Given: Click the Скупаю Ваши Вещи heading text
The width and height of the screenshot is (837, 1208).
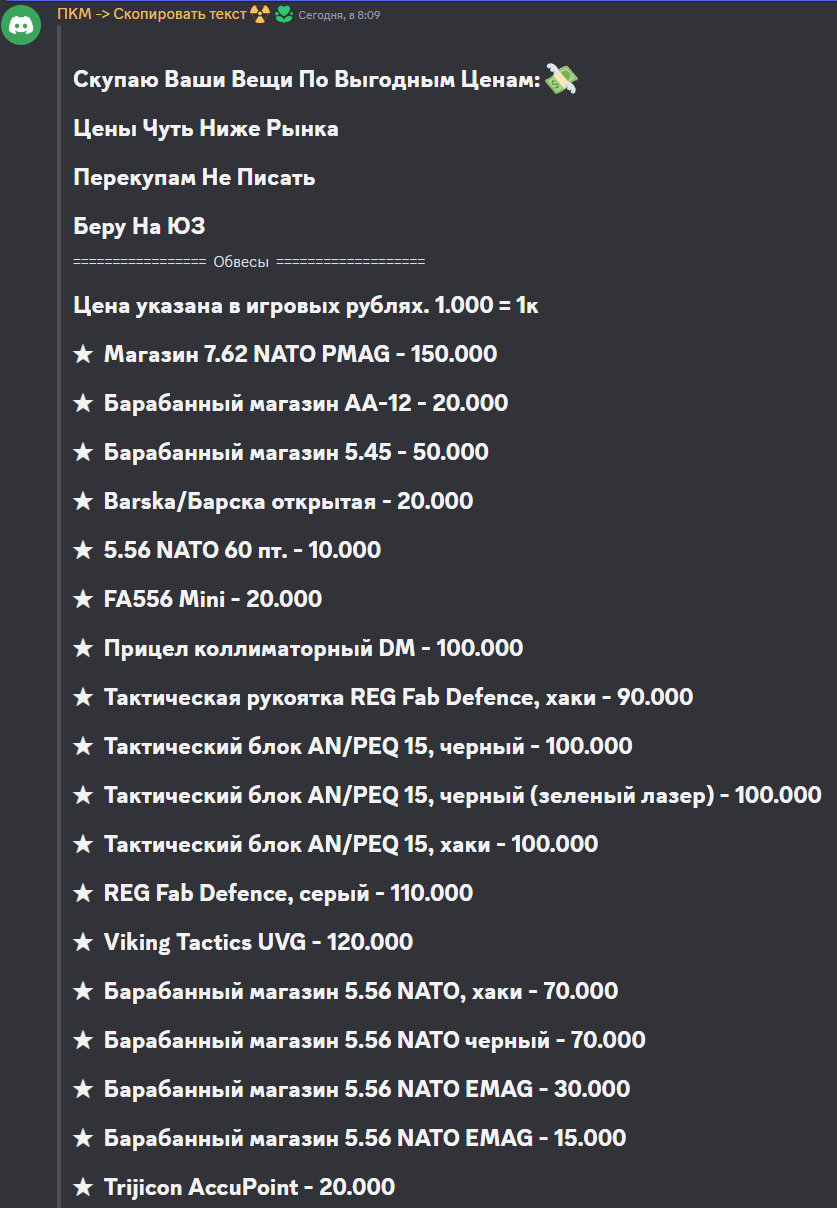Looking at the screenshot, I should (308, 80).
